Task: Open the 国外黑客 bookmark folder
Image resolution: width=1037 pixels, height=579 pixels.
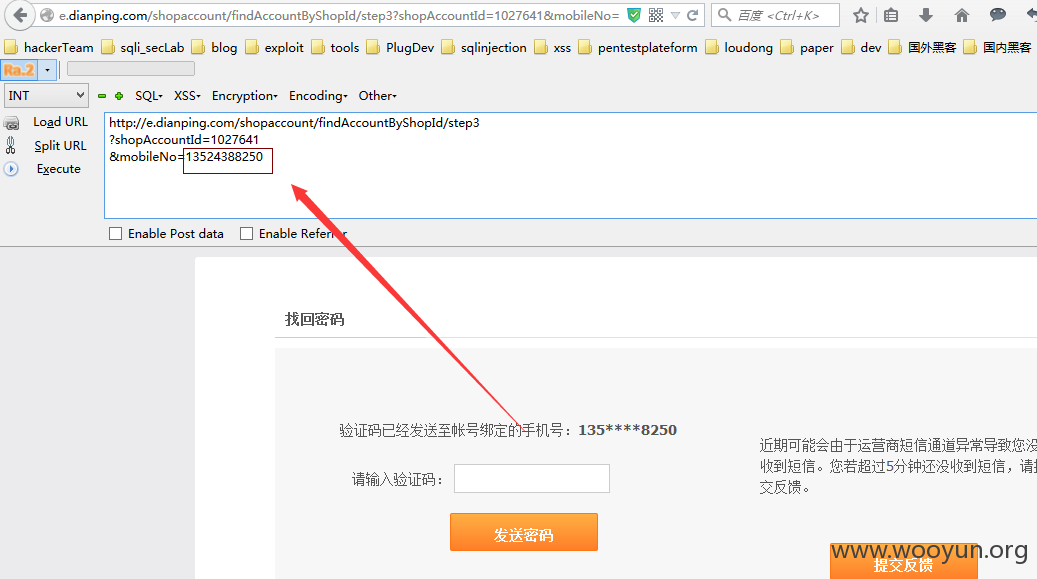Action: [x=923, y=48]
